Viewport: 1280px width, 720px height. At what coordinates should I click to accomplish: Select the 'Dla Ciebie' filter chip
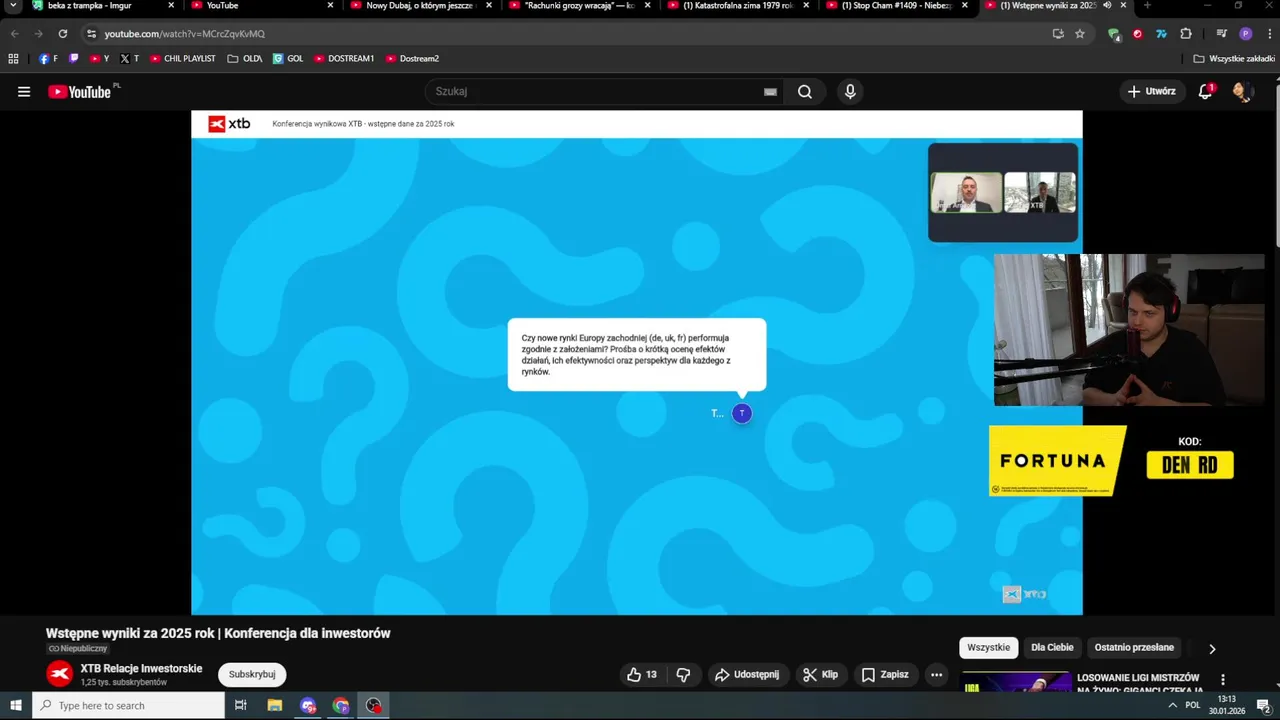1052,648
